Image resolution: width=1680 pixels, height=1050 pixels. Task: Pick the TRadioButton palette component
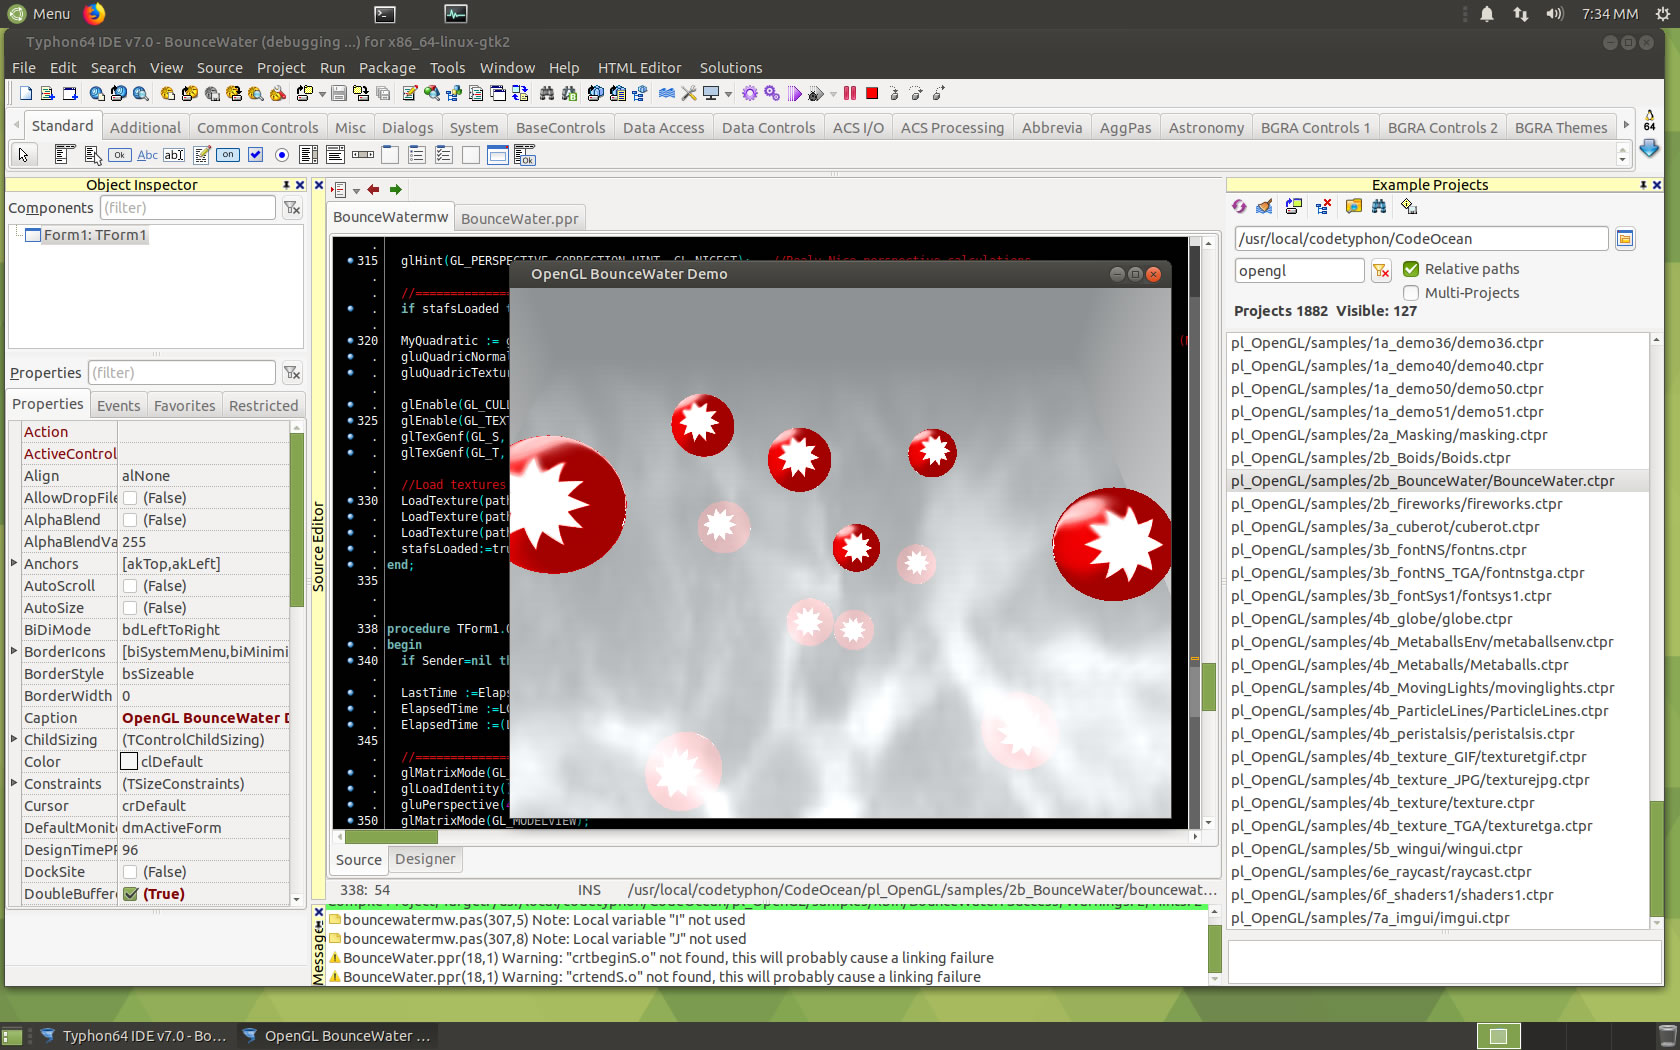point(282,154)
